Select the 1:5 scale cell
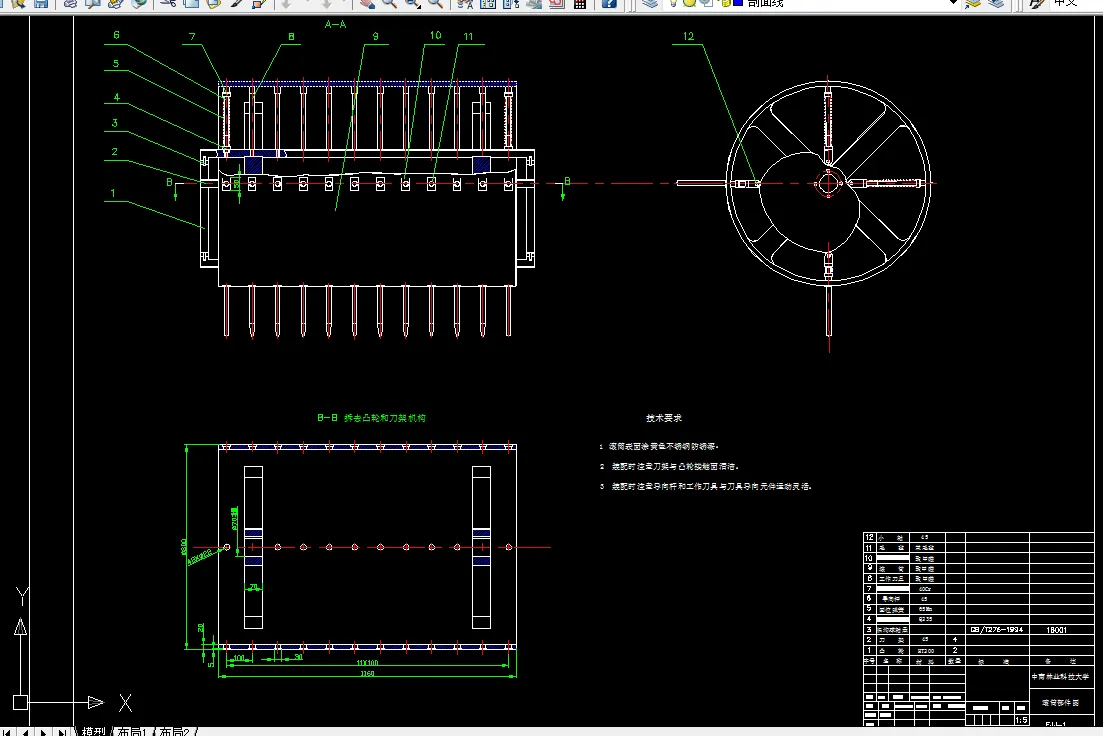 pos(1021,720)
